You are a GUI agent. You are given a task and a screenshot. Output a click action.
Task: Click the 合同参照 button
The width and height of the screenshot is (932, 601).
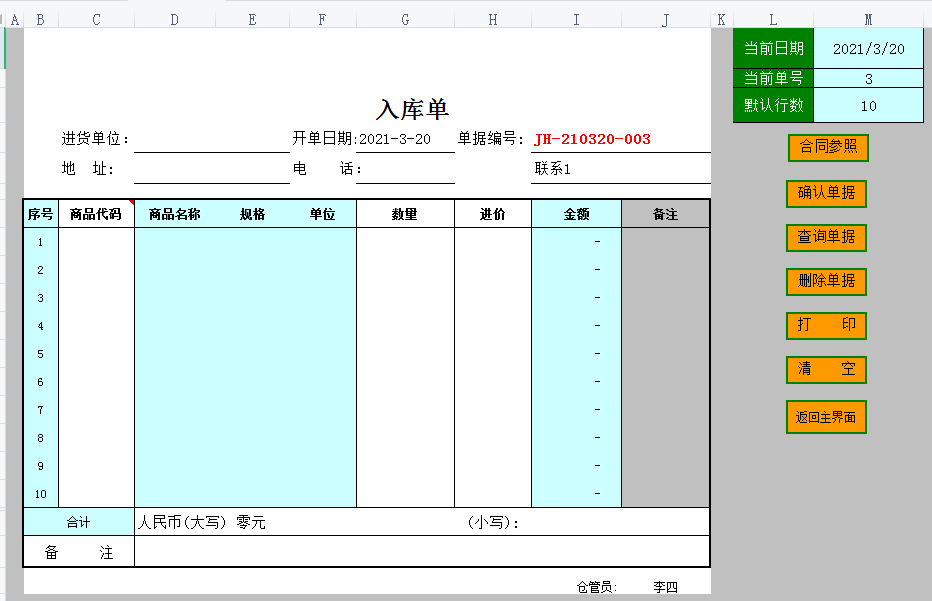[826, 147]
